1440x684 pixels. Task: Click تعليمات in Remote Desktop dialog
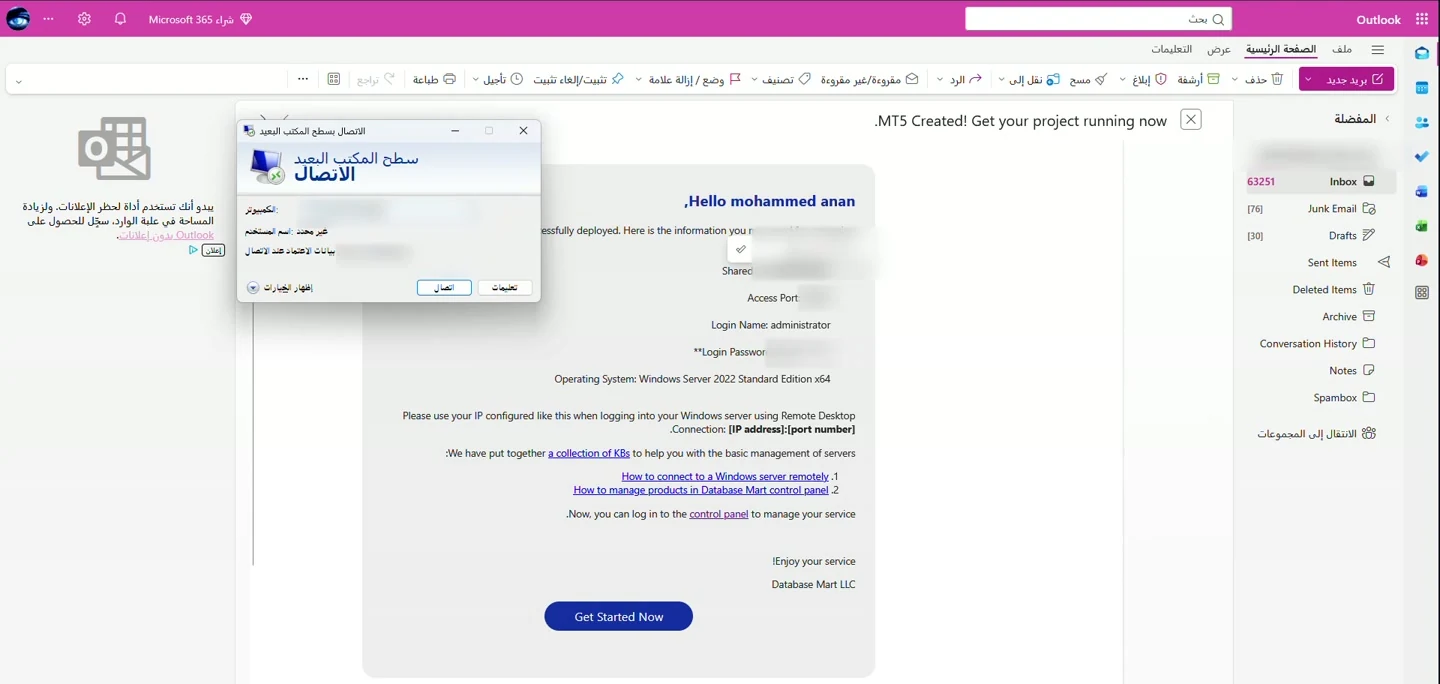click(505, 288)
